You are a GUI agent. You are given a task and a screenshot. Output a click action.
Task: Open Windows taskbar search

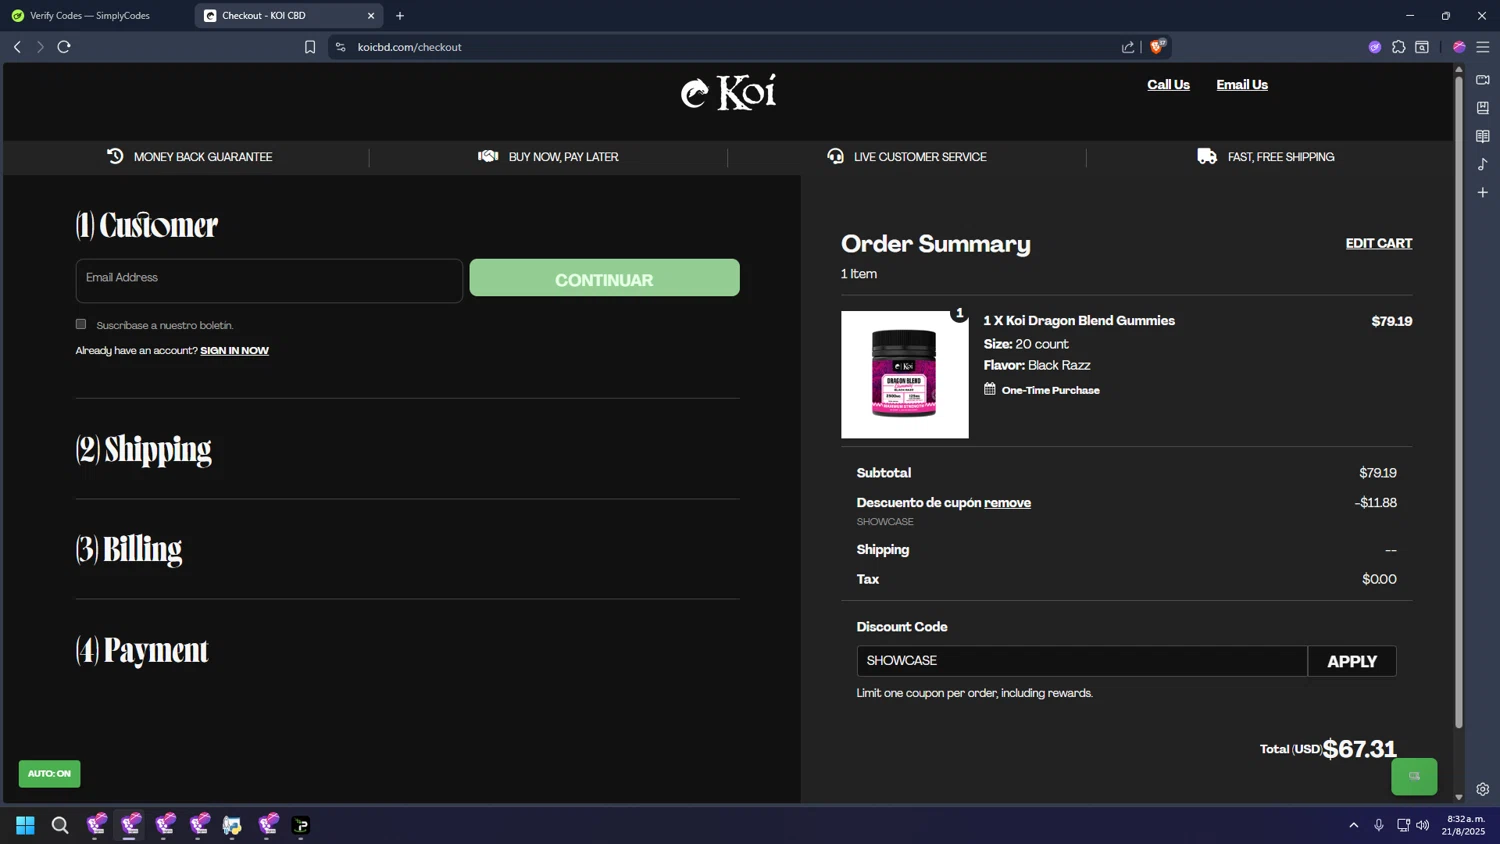point(60,825)
